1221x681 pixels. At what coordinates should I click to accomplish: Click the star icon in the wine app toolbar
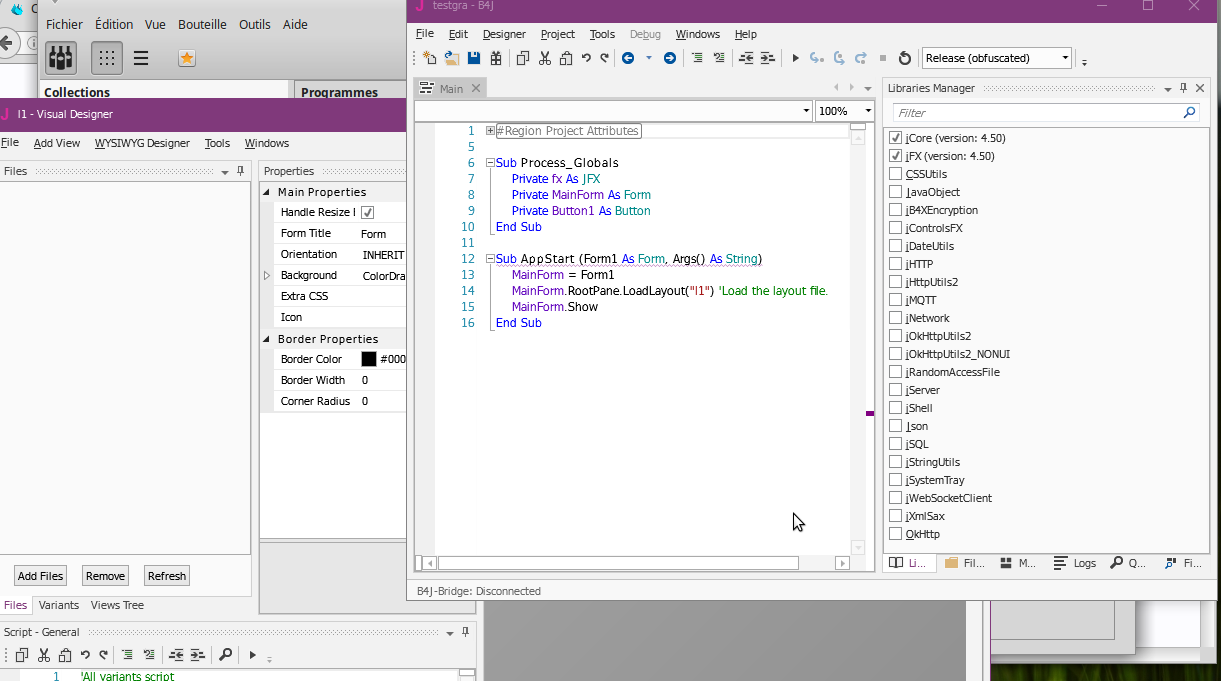[x=186, y=58]
